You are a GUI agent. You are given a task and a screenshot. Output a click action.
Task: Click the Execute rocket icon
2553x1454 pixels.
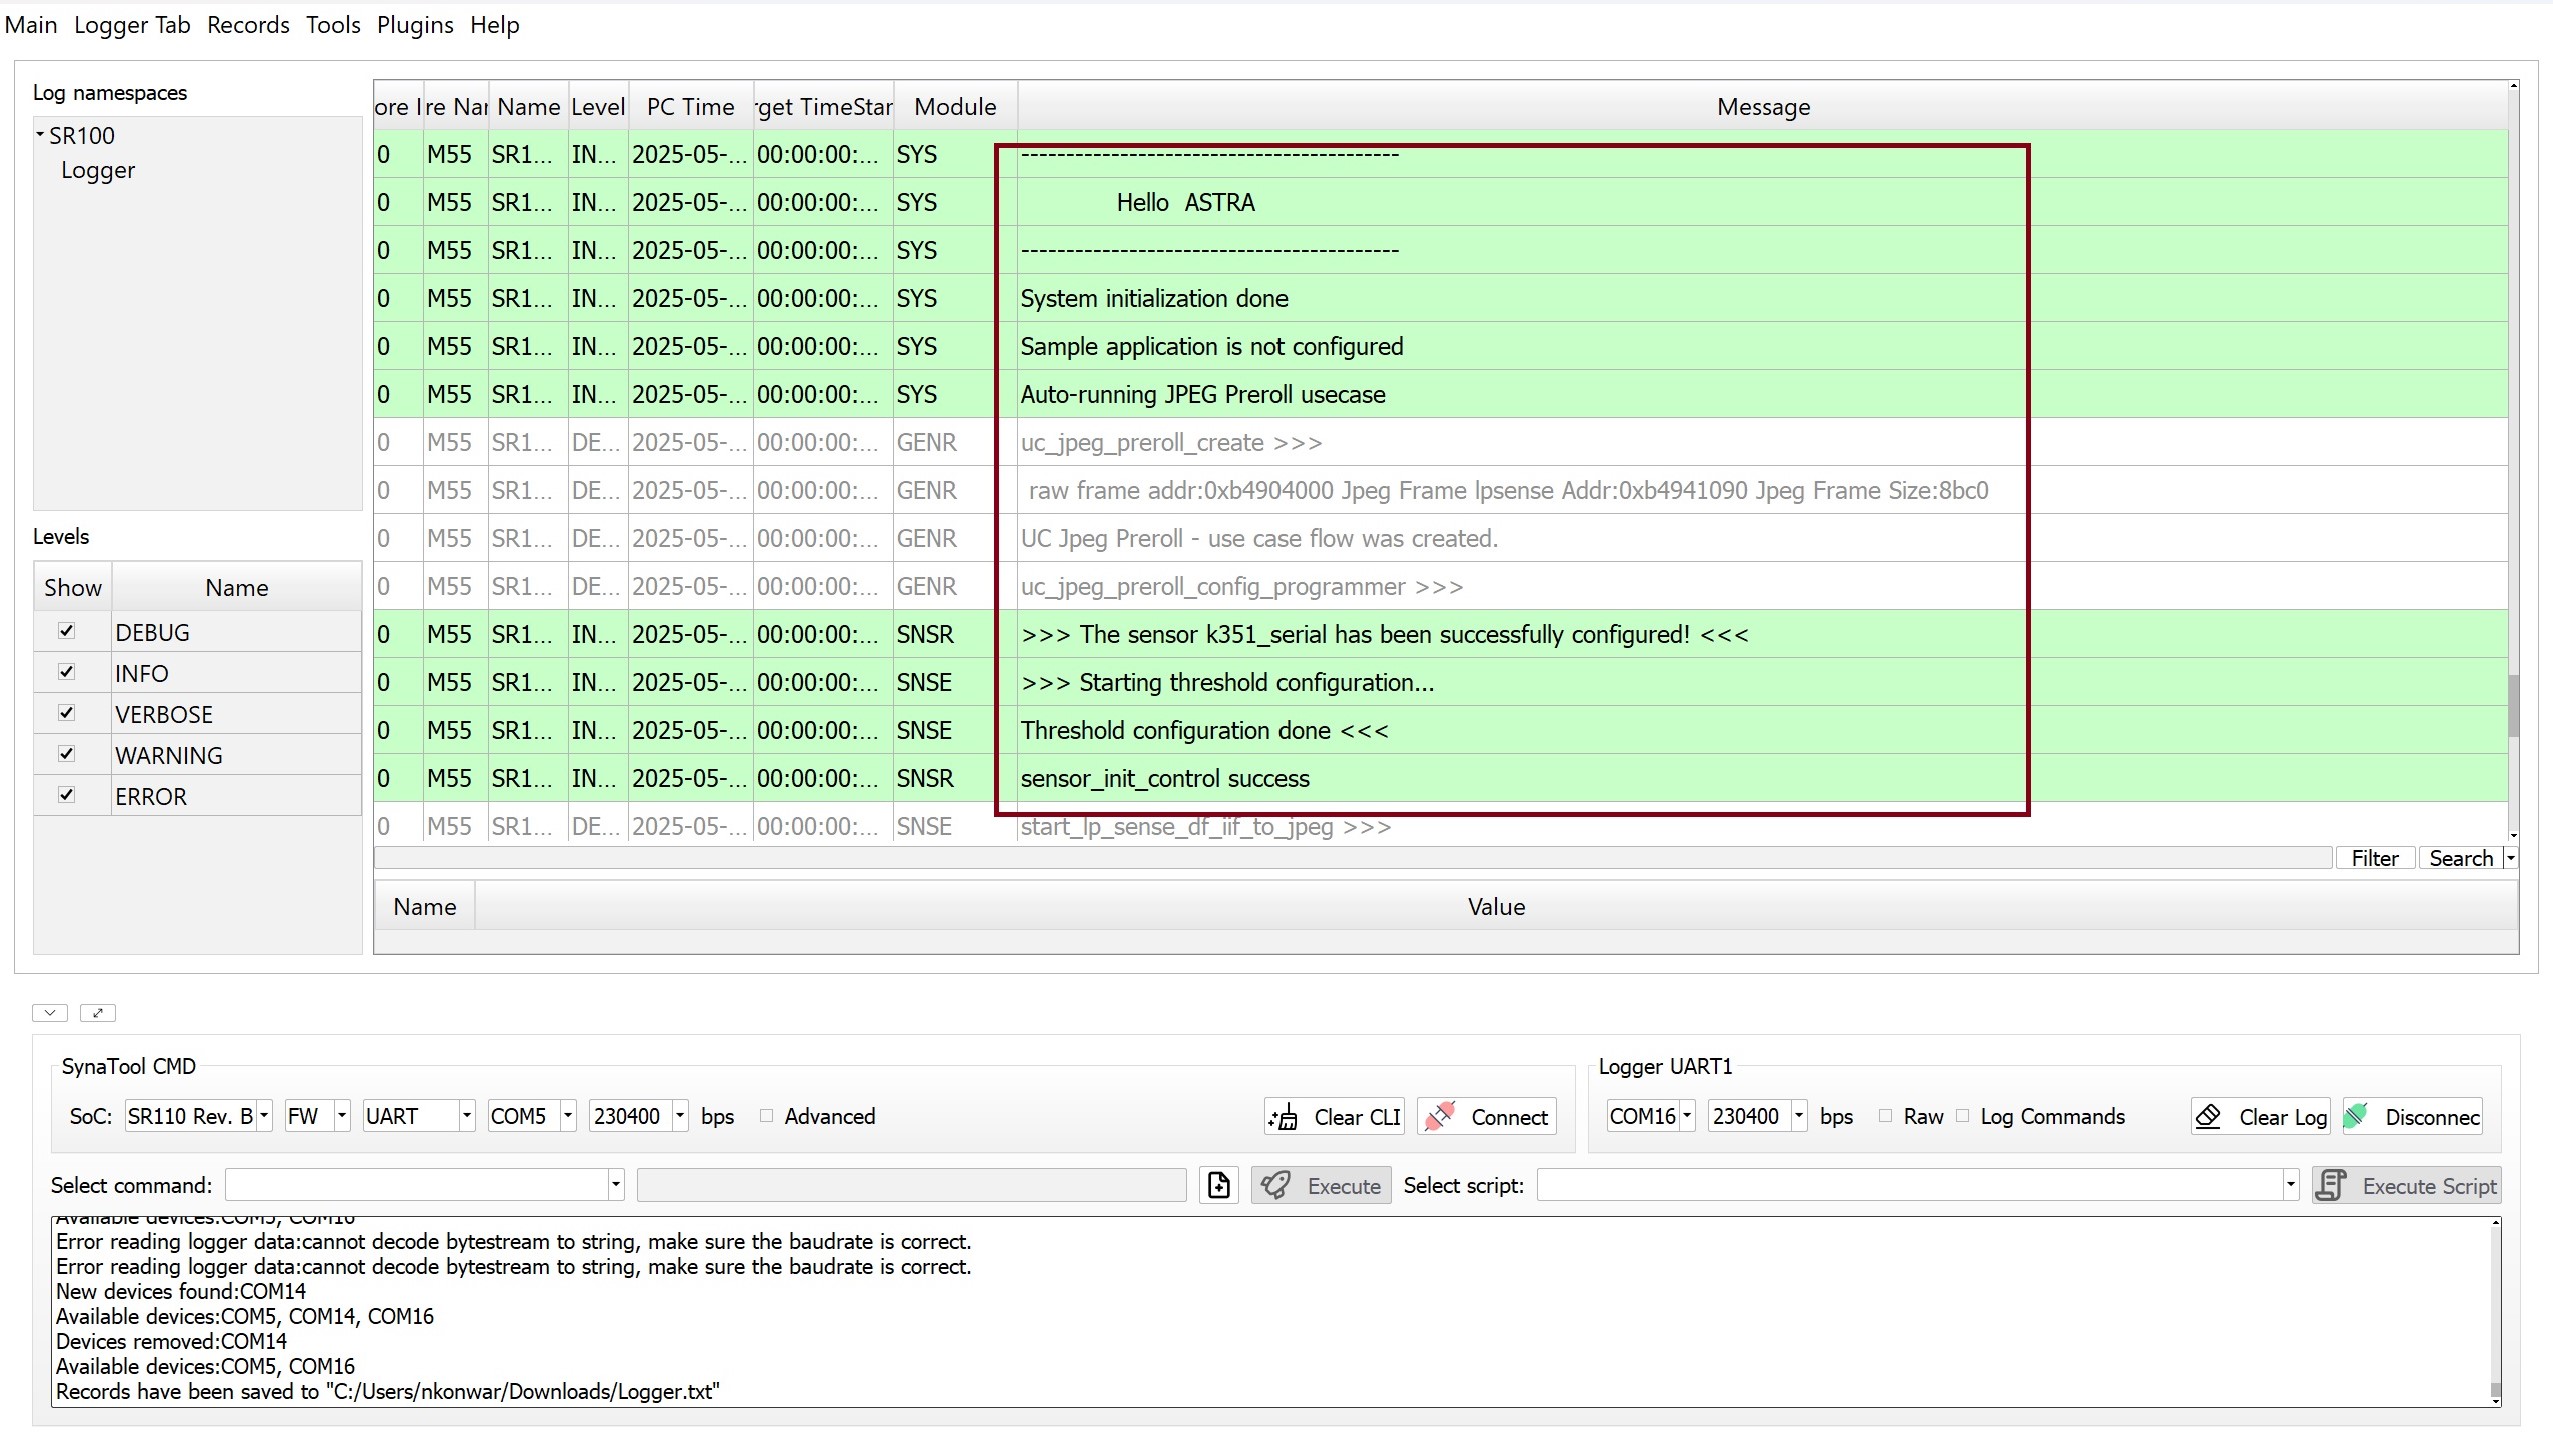tap(1276, 1185)
